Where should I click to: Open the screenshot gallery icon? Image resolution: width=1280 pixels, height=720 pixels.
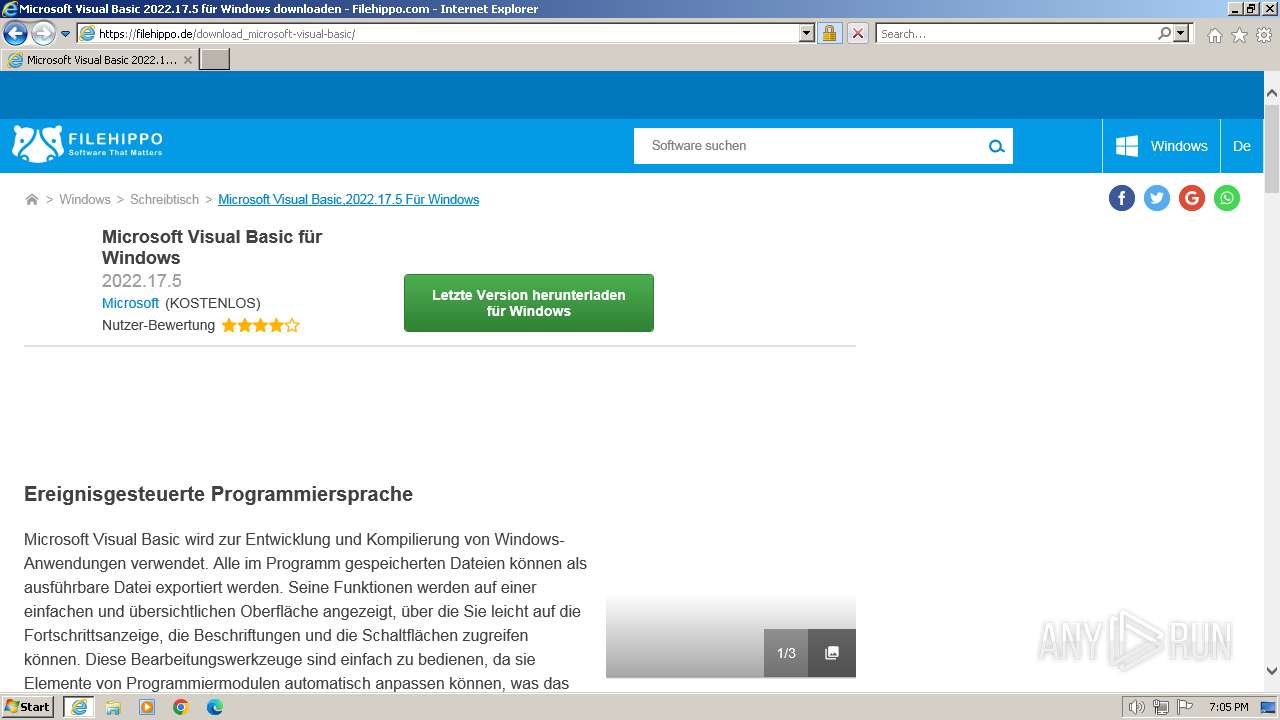click(832, 653)
